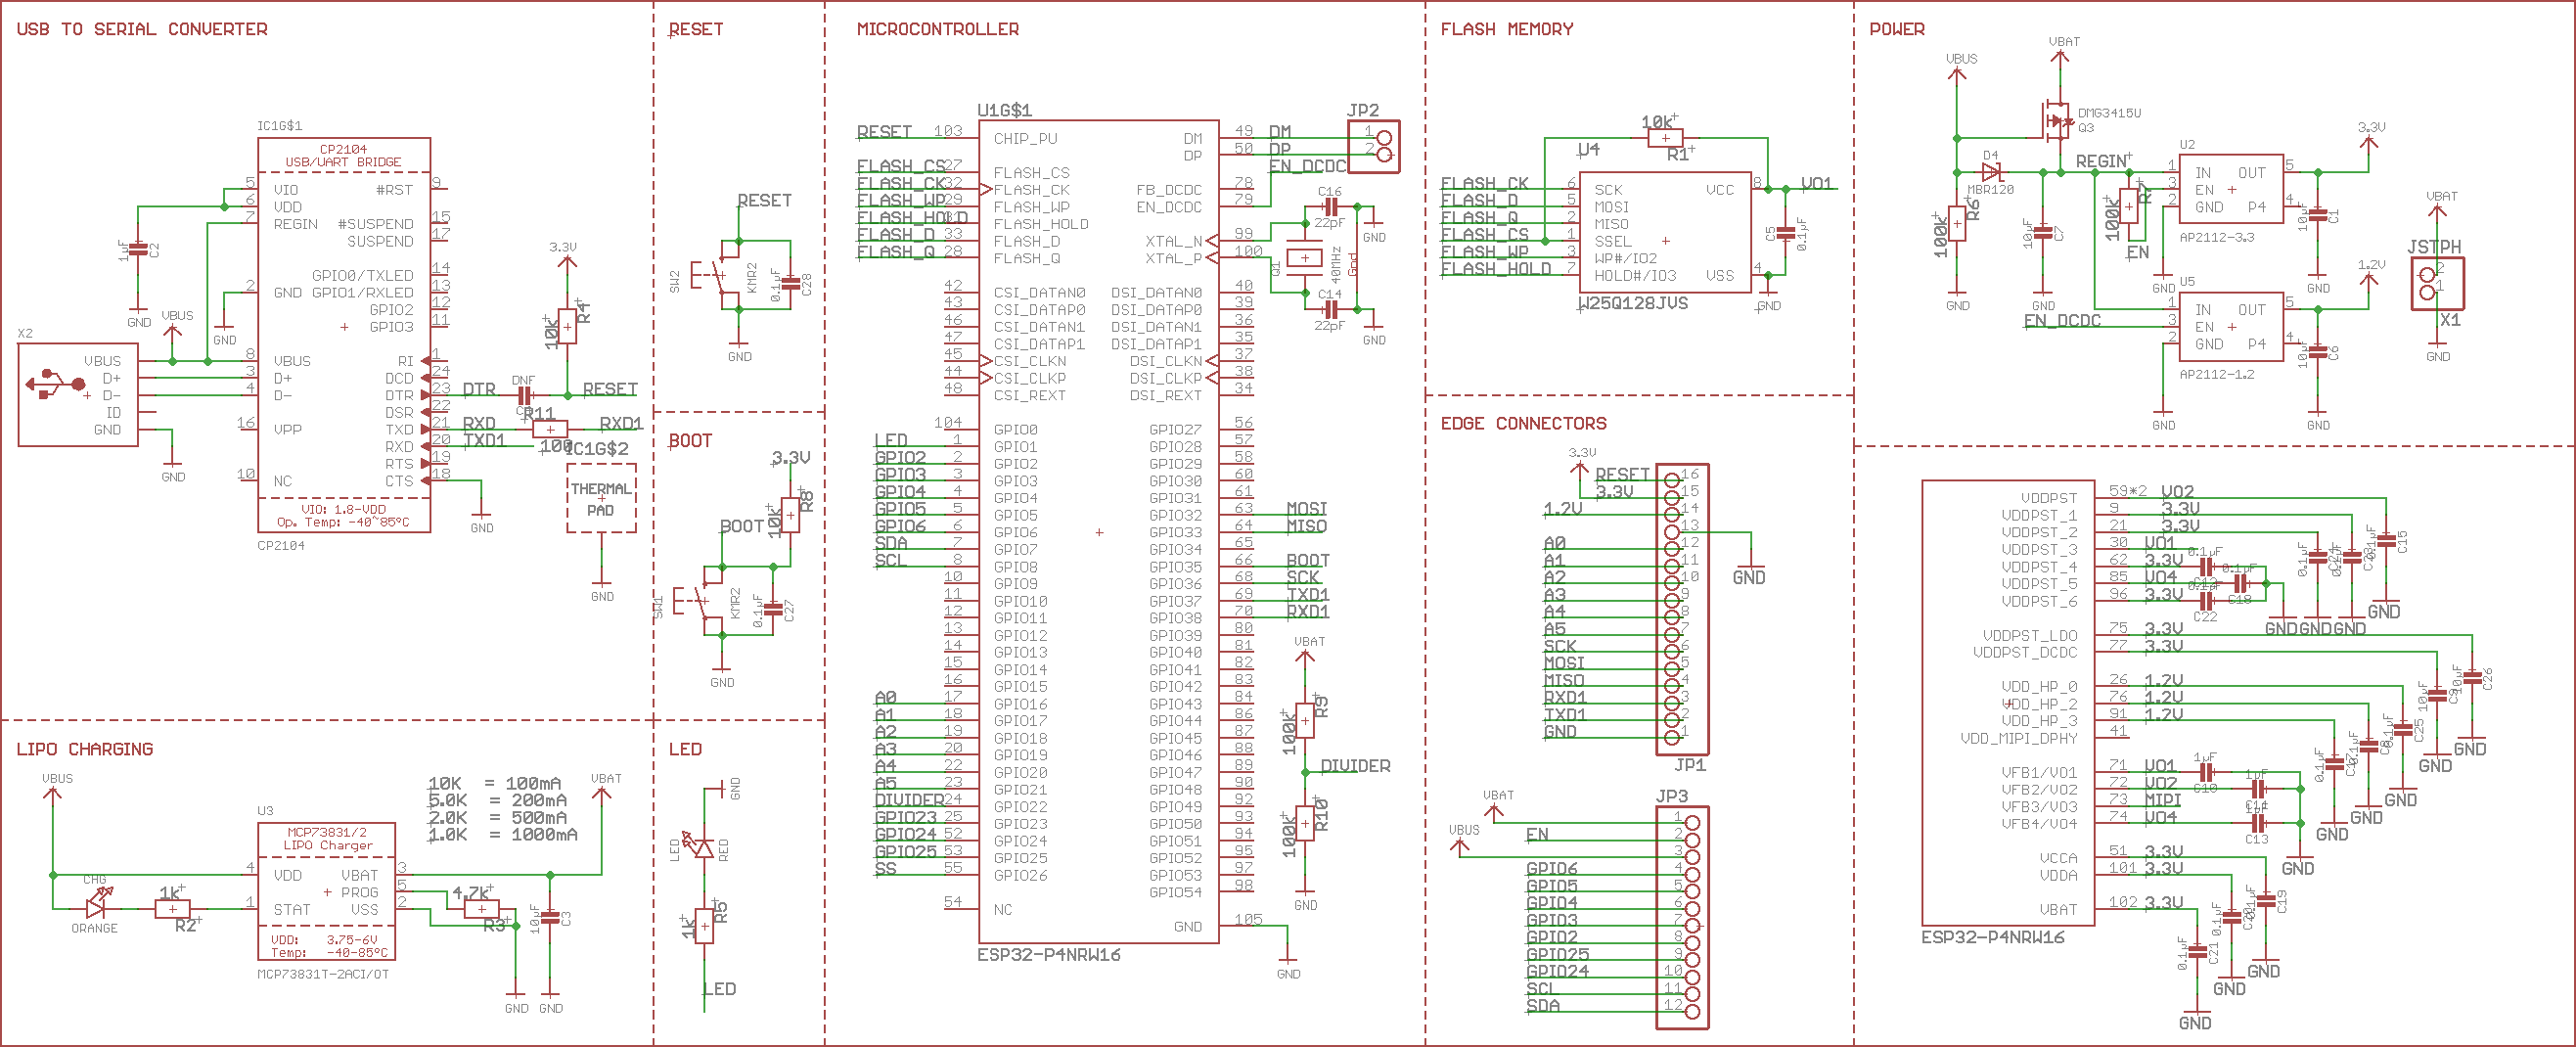Select the 40MHz crystal symbol
2576x1047 pixels.
click(1304, 259)
